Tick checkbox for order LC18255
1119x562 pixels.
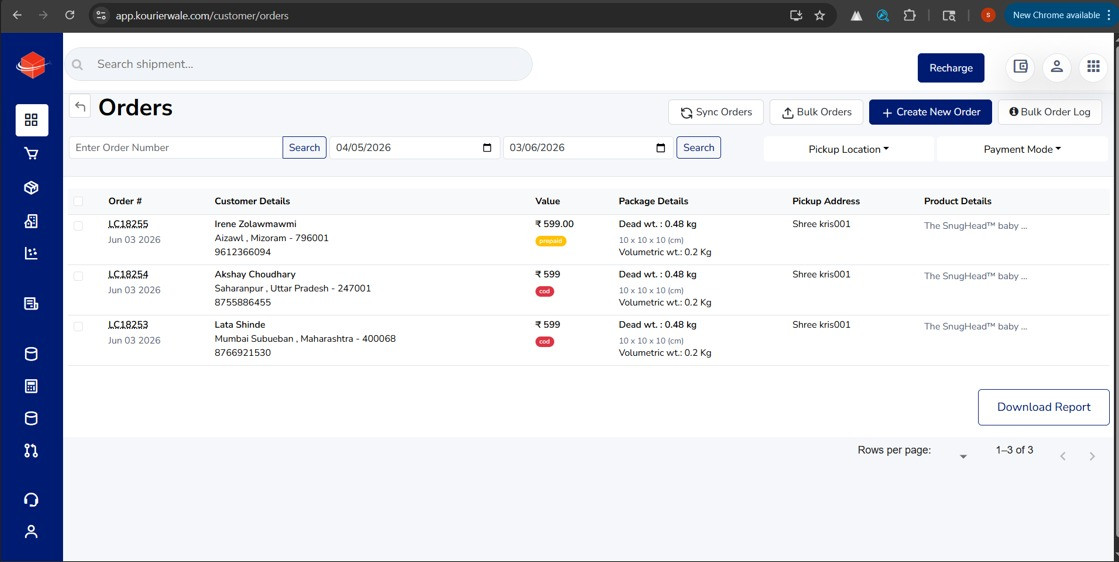(78, 225)
